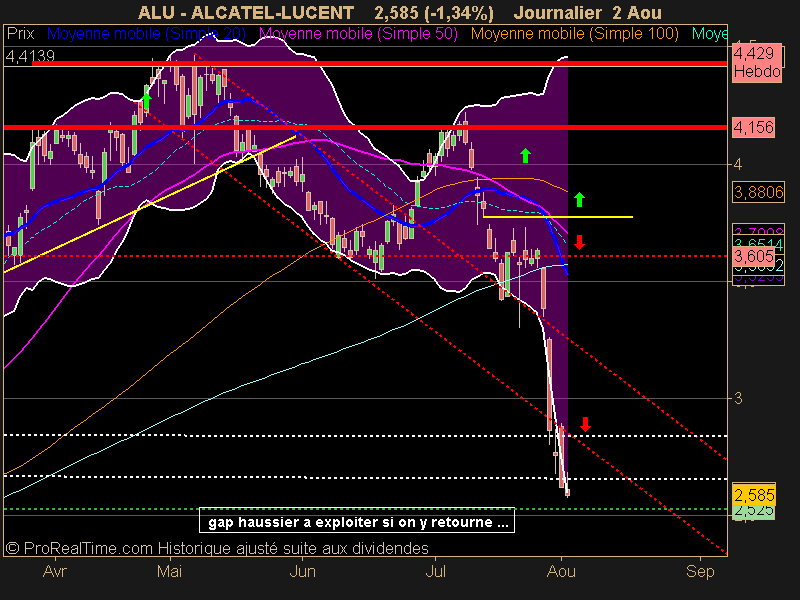Viewport: 800px width, 600px height.
Task: Click the 'Moyenne mobile (Simple 100)' legend label
Action: click(574, 34)
